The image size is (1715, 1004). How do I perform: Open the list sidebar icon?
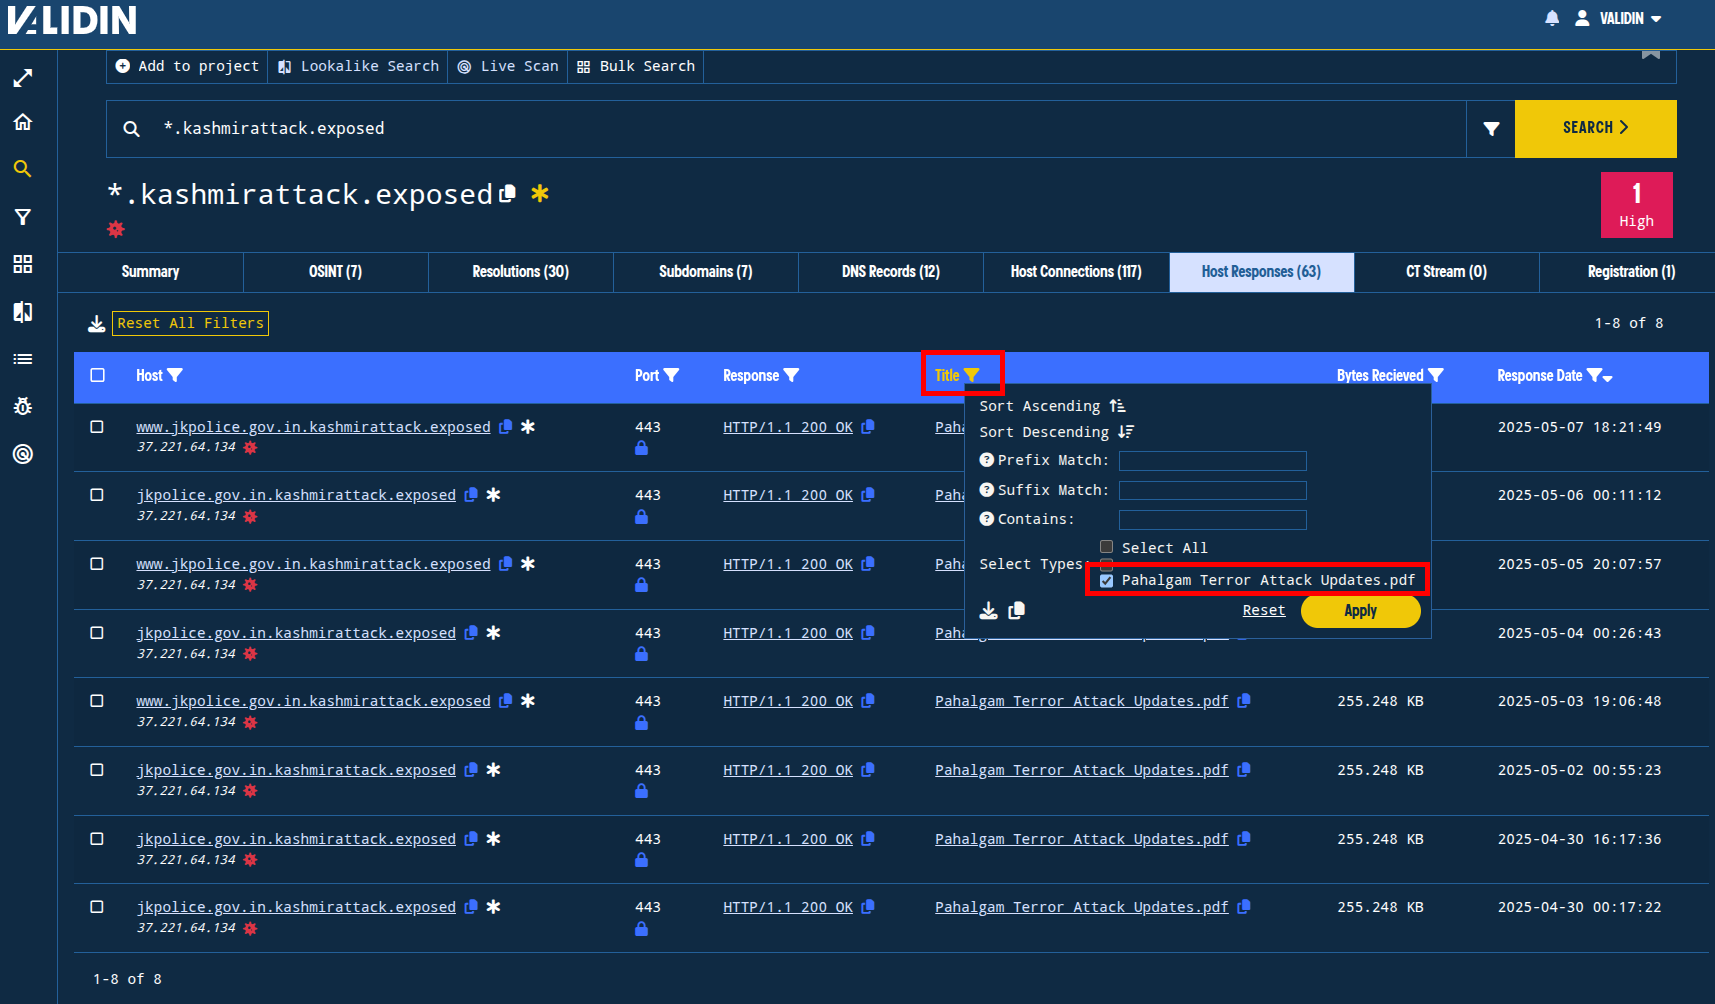click(23, 359)
